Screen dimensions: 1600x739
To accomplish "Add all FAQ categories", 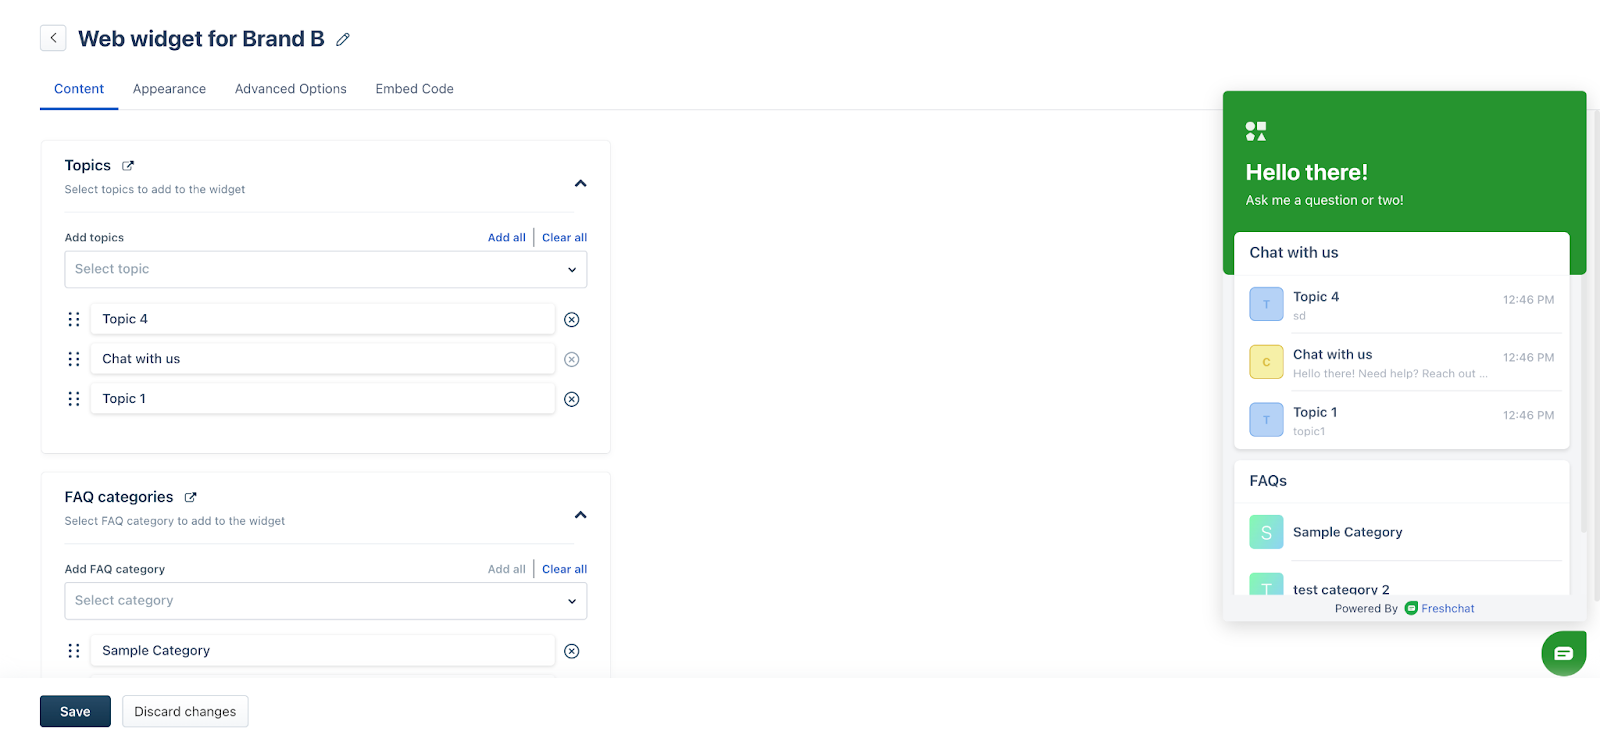I will (x=507, y=570).
